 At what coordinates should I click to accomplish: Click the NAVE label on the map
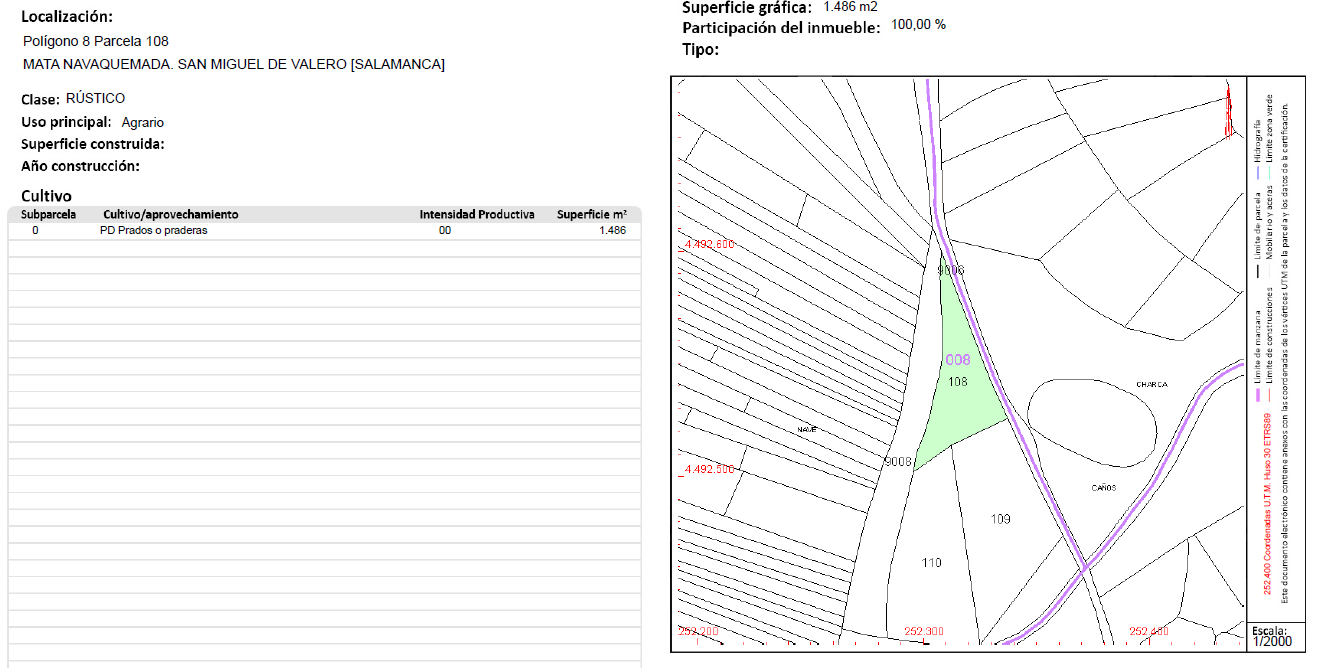click(x=807, y=429)
